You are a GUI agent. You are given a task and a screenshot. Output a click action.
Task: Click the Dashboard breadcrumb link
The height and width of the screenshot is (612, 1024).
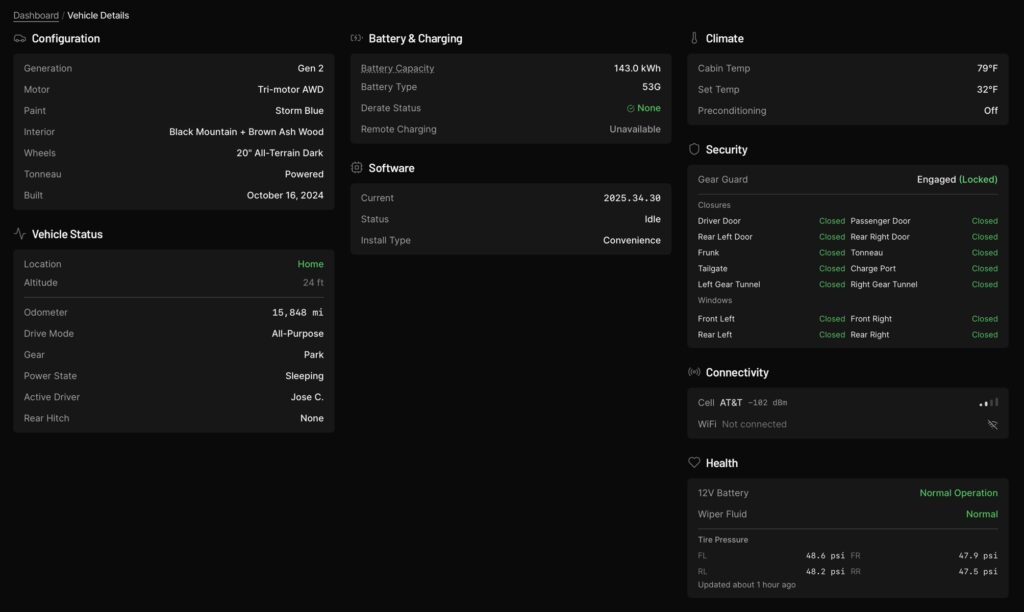pyautogui.click(x=36, y=15)
